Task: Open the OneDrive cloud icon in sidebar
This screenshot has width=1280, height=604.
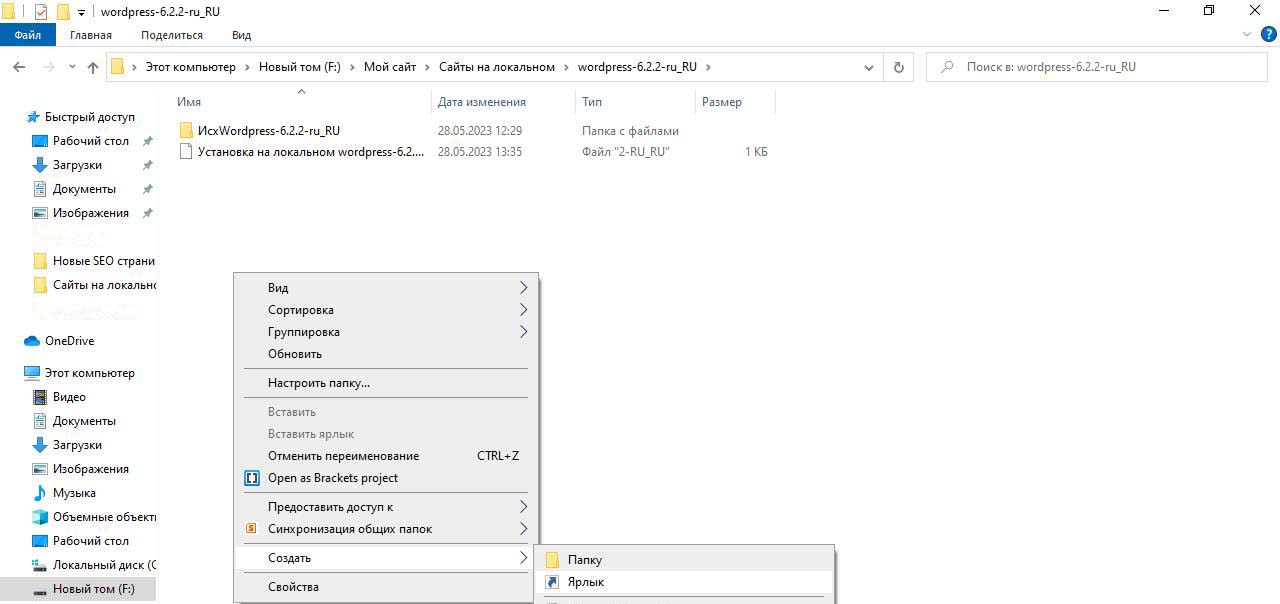Action: click(x=32, y=341)
